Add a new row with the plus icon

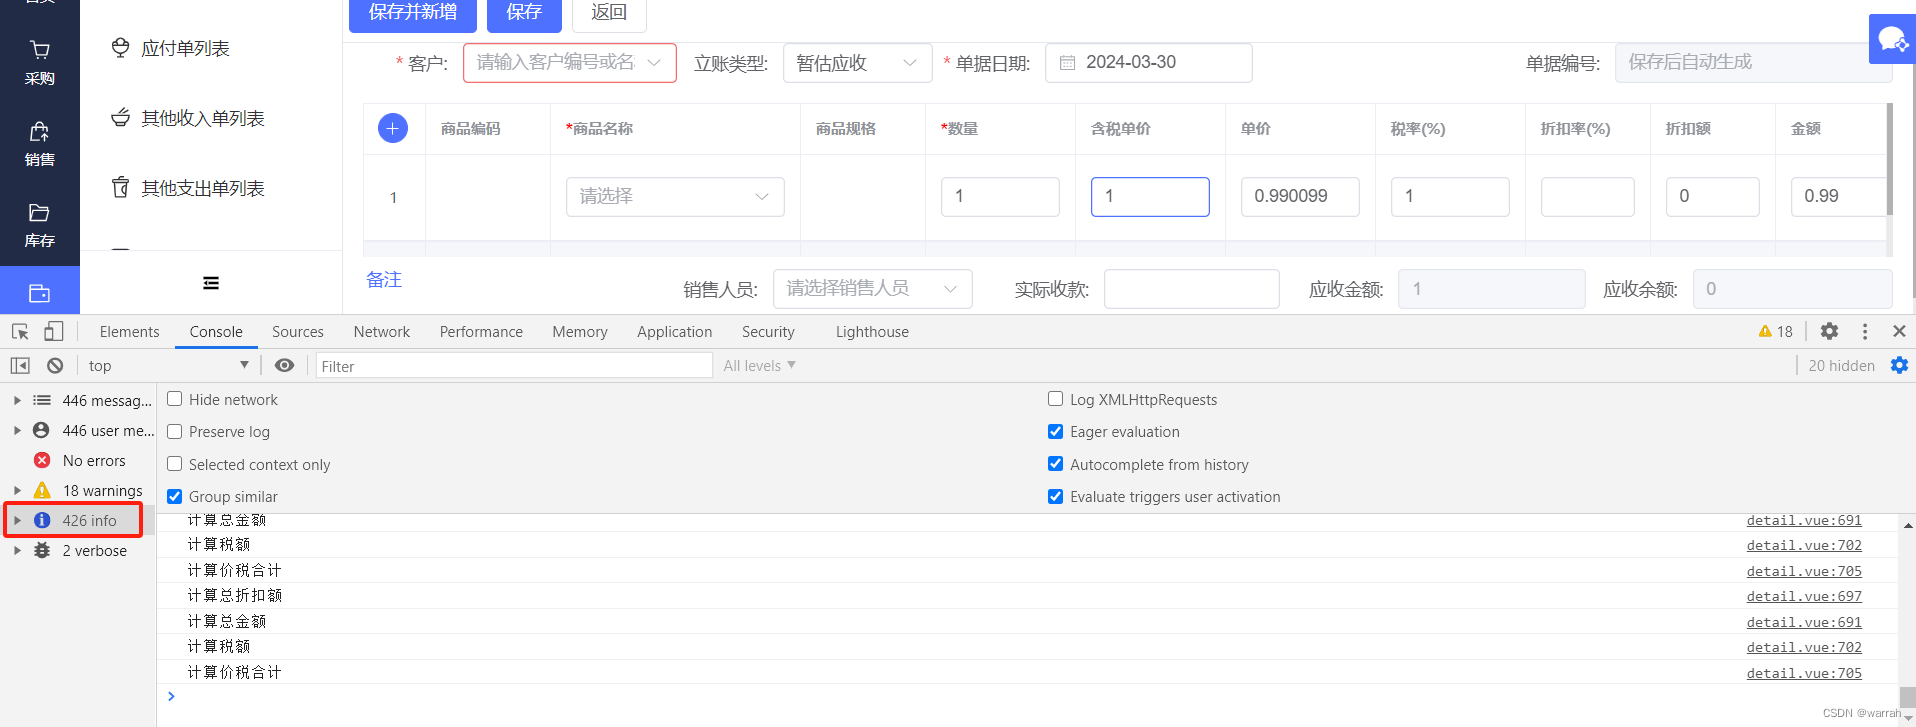(393, 128)
